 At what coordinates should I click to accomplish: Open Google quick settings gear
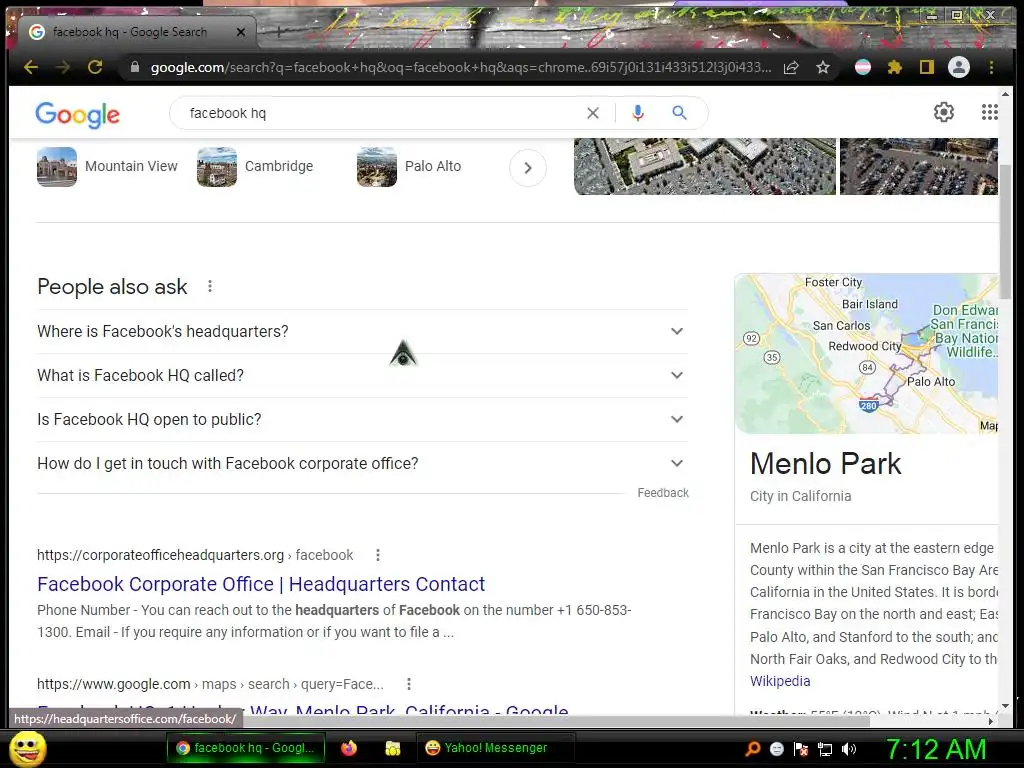944,112
